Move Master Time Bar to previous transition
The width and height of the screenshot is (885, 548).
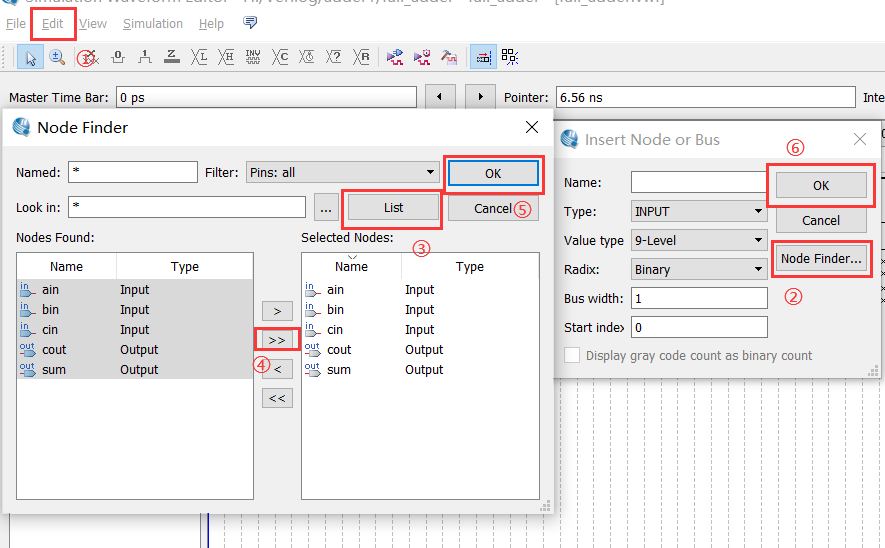coord(439,97)
